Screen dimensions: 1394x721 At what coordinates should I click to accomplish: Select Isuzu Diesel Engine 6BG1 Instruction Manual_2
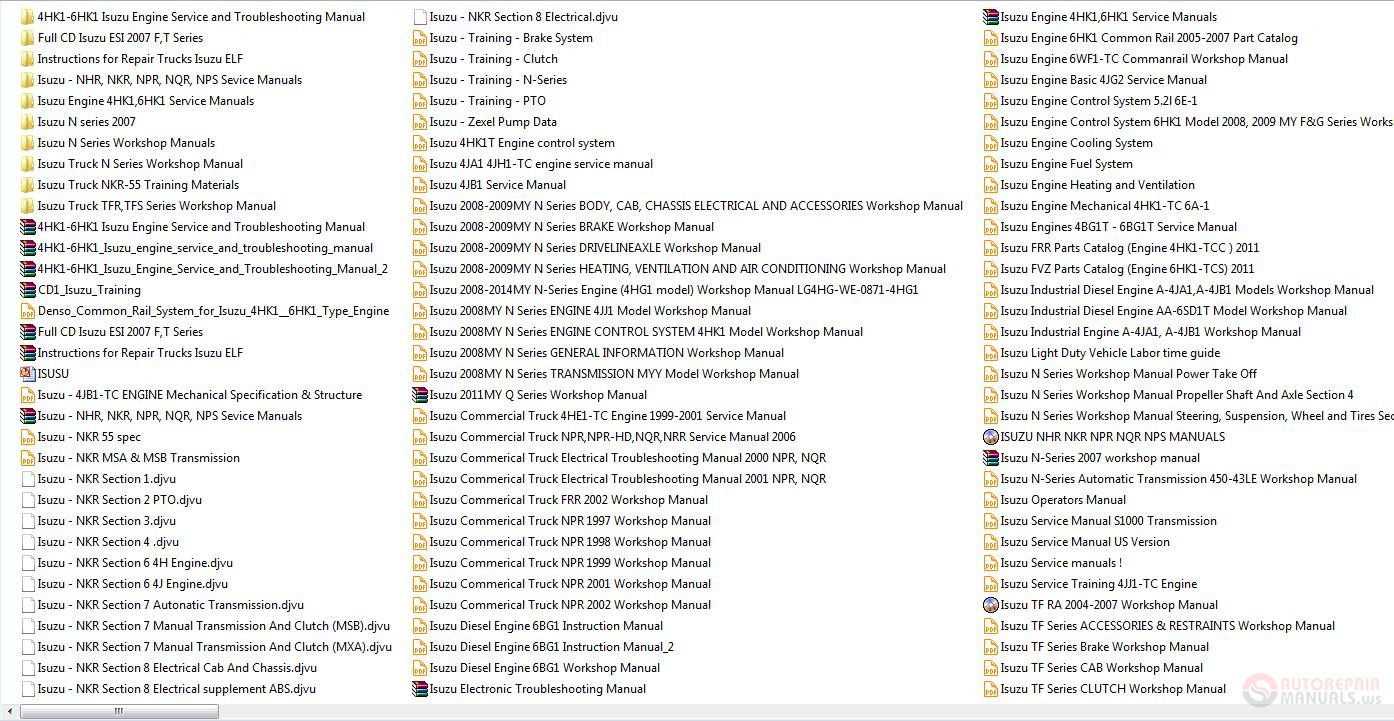[552, 647]
